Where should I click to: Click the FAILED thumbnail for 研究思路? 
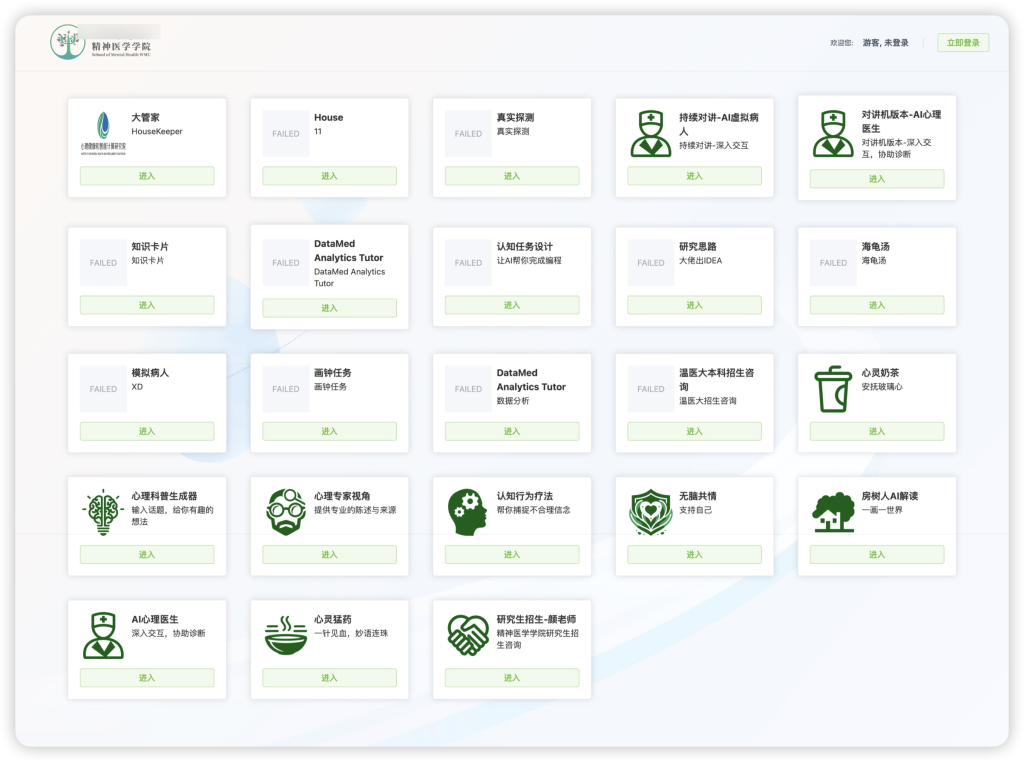[651, 263]
